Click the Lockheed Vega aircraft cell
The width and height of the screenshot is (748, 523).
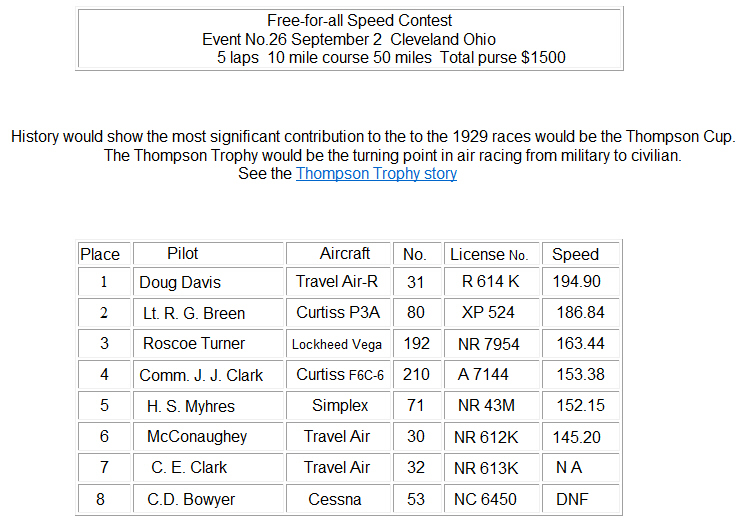(x=338, y=345)
